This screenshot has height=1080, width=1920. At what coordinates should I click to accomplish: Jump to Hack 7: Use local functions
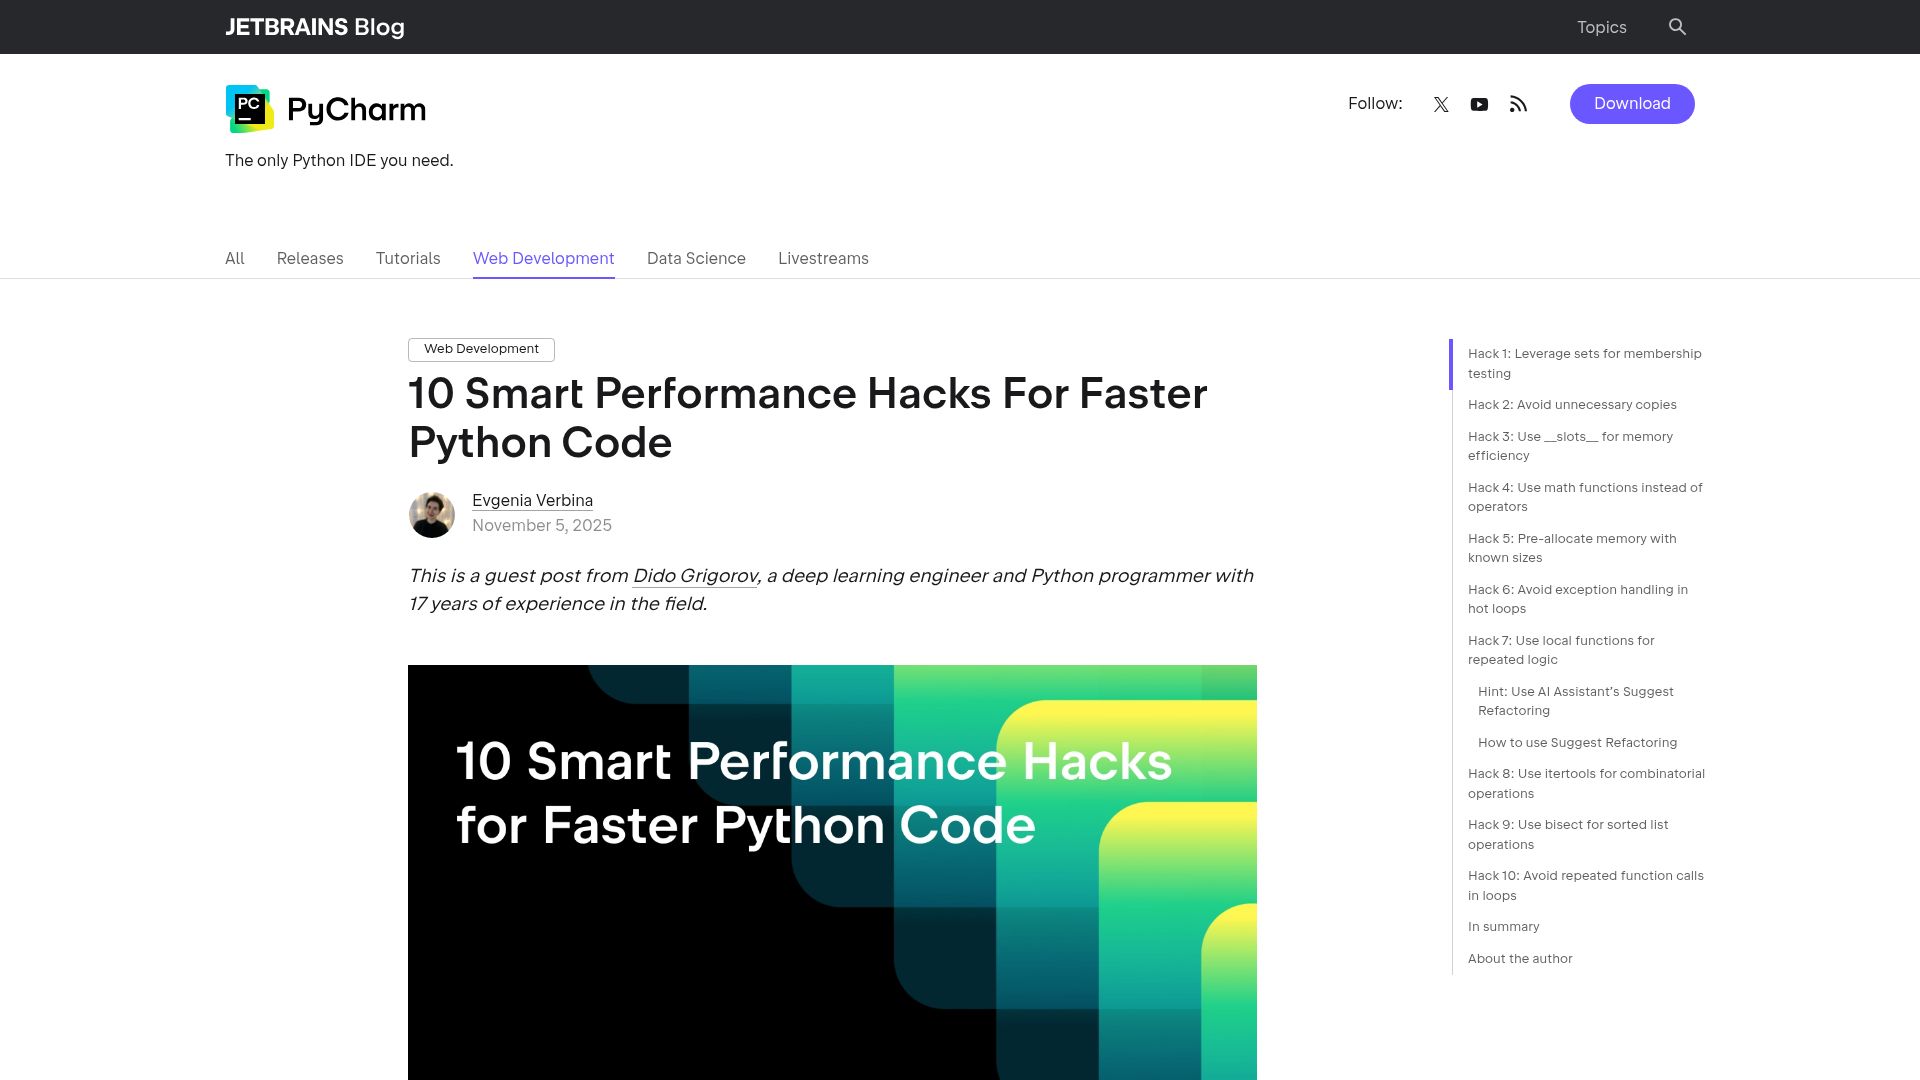coord(1561,650)
